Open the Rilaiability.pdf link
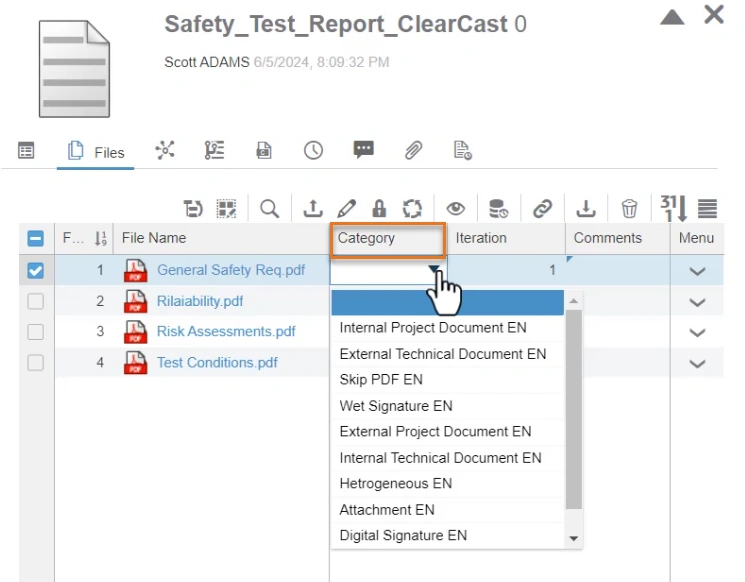The width and height of the screenshot is (745, 582). tap(200, 301)
